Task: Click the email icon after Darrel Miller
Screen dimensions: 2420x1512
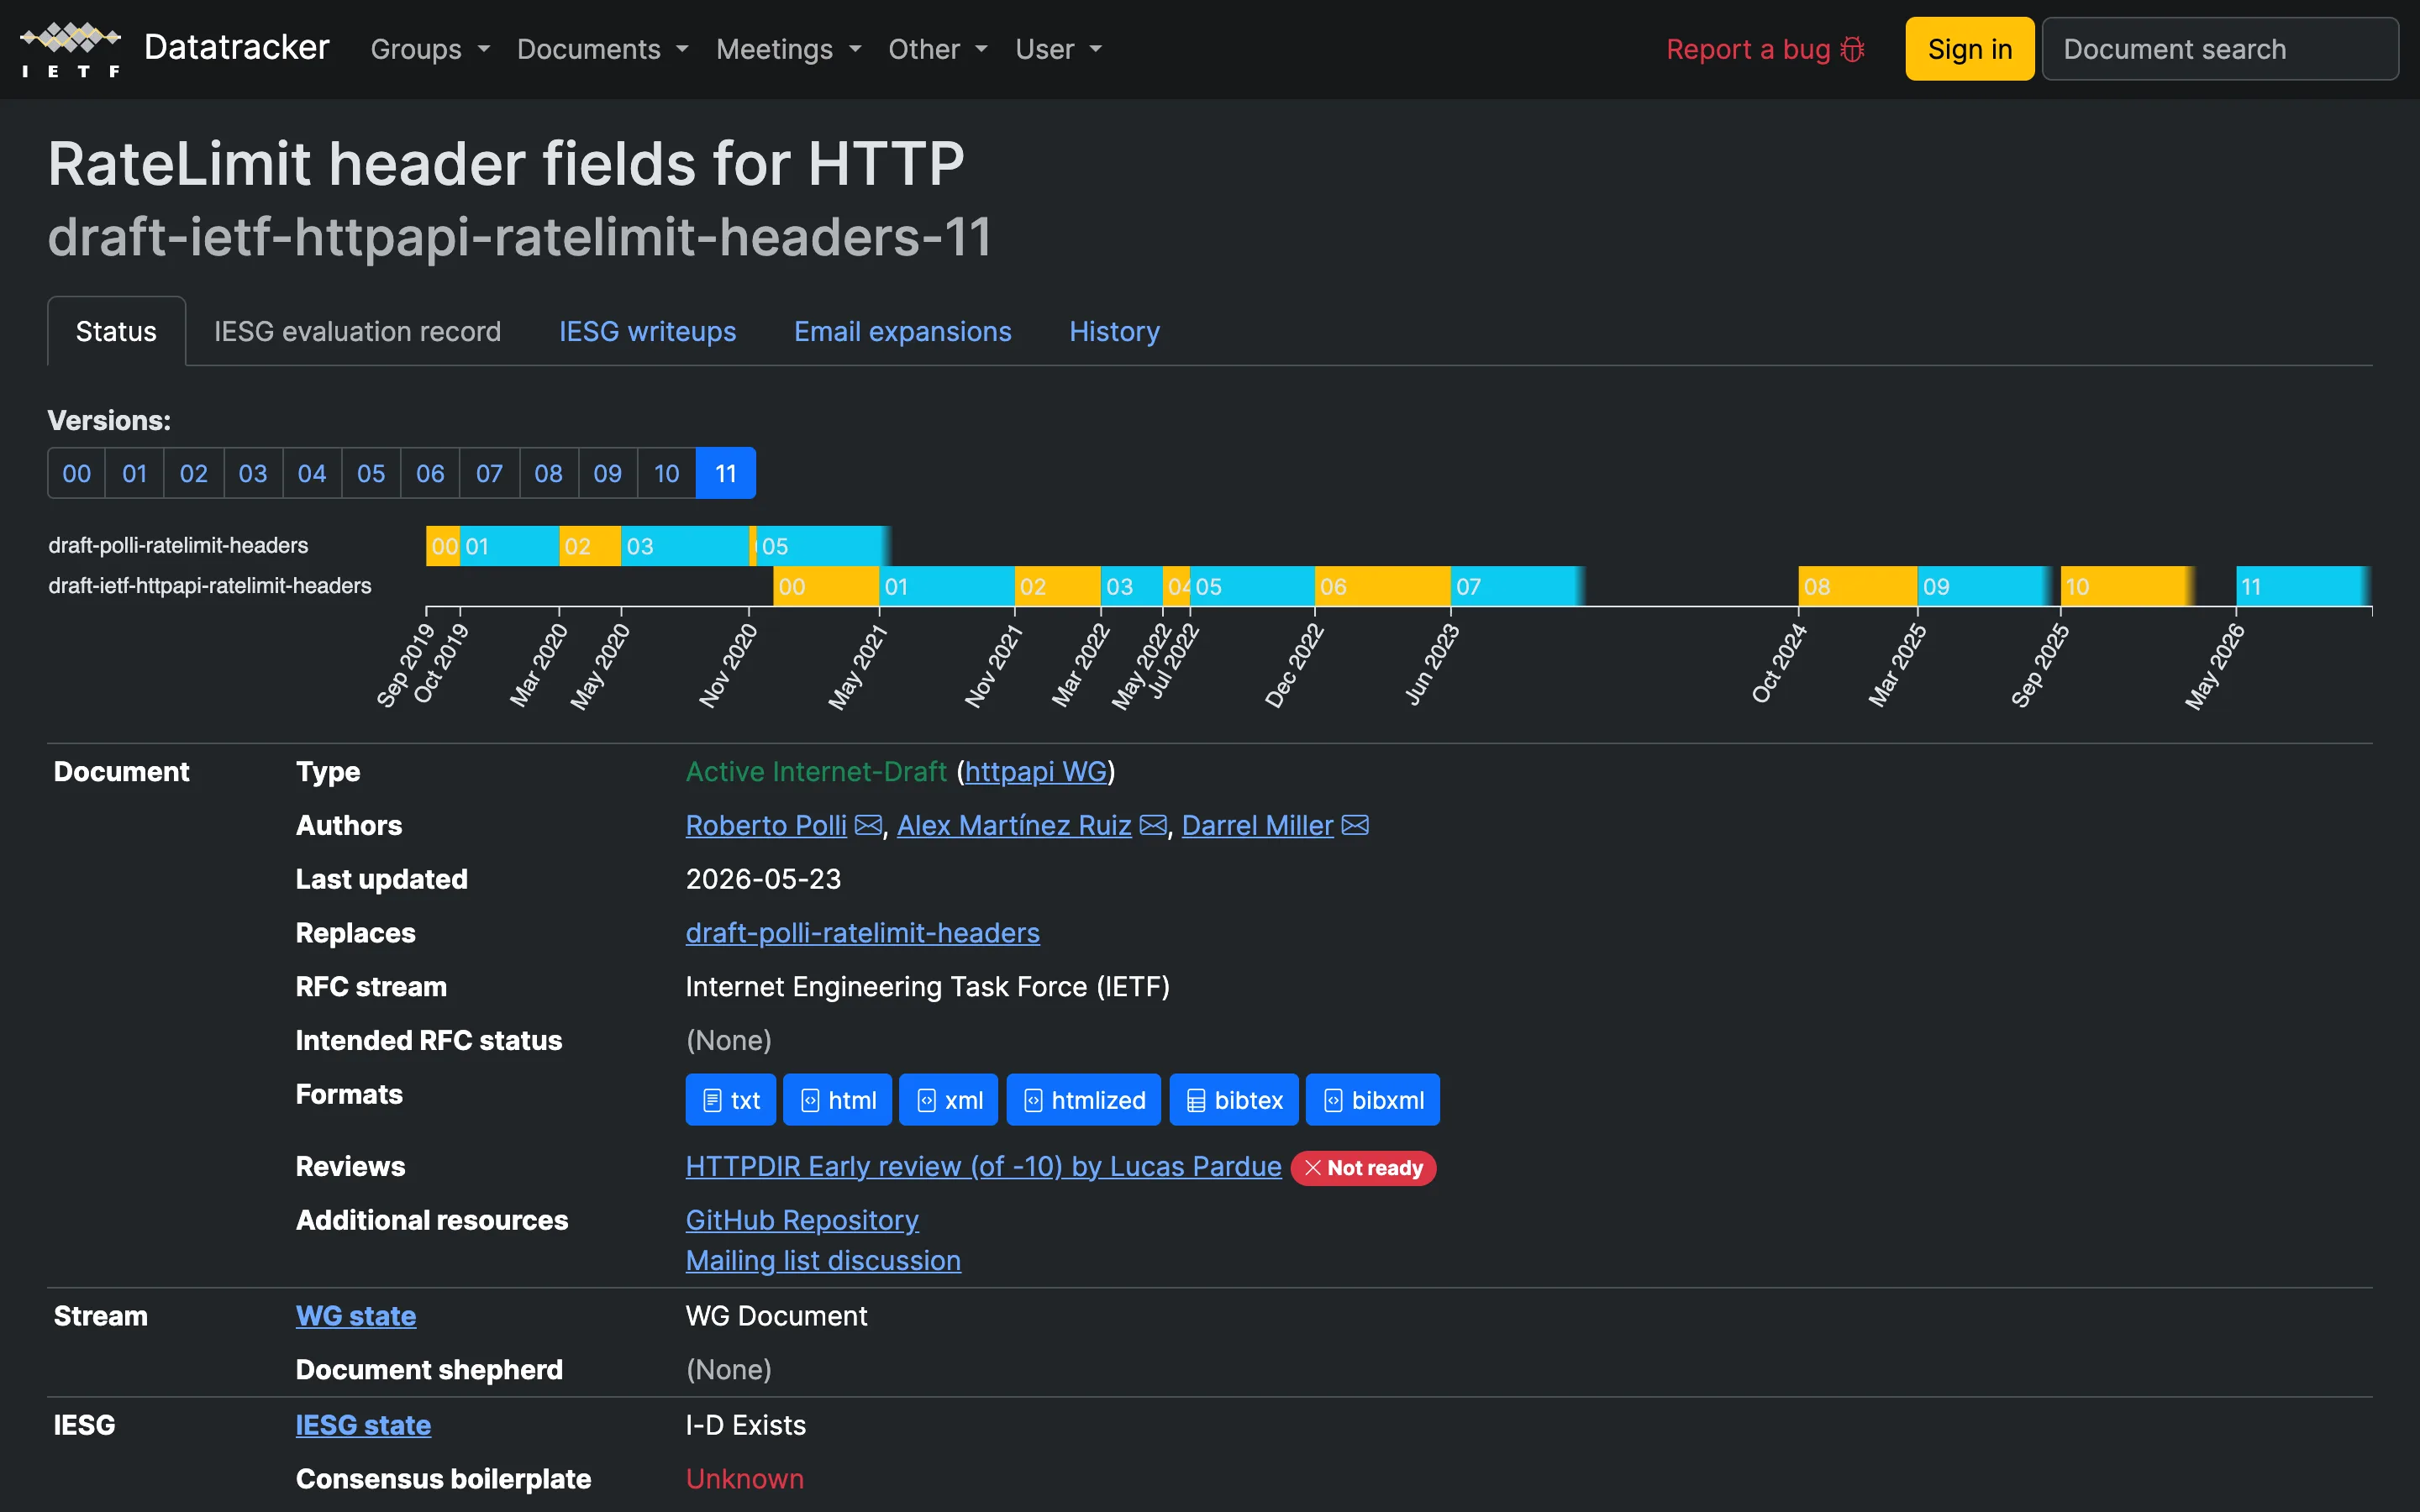Action: tap(1355, 825)
